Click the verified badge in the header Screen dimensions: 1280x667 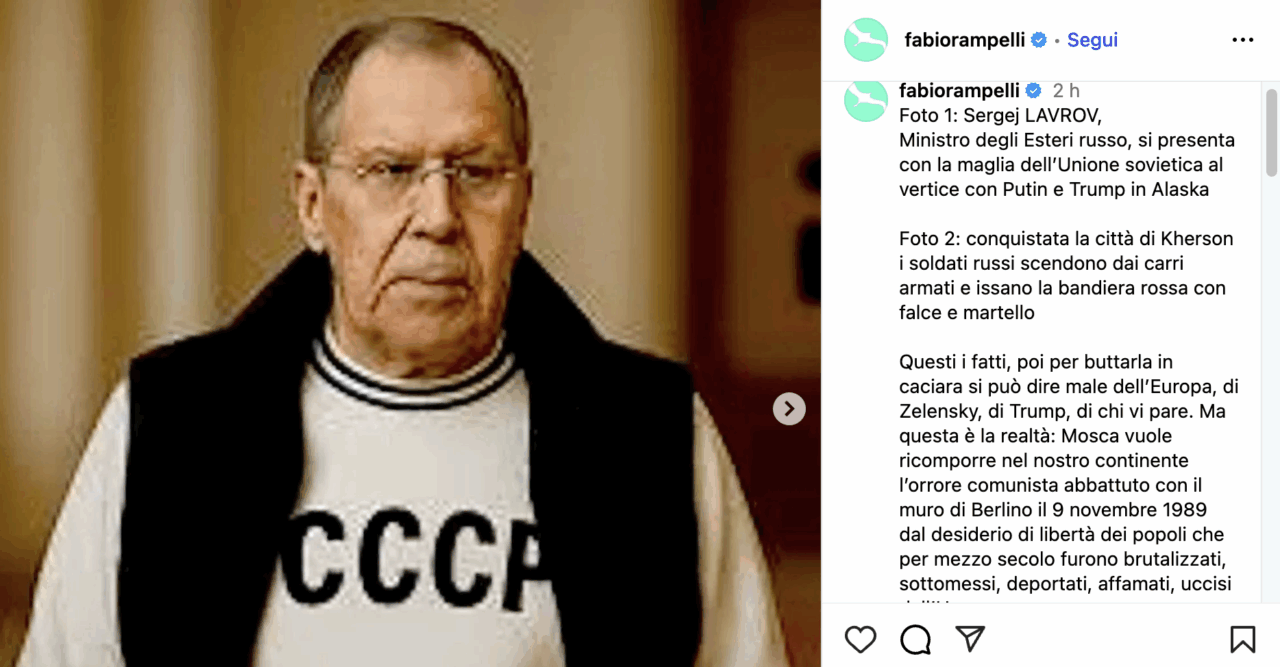coord(1039,40)
